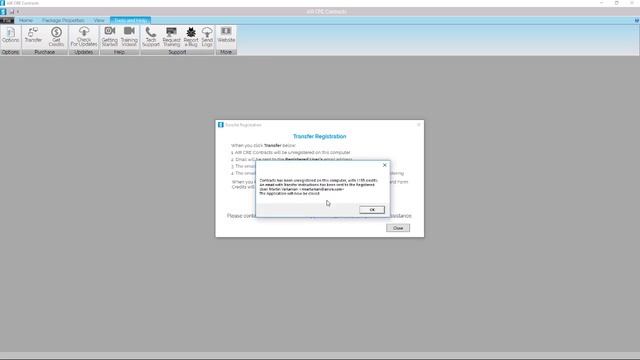Click OK in the message box

[372, 210]
